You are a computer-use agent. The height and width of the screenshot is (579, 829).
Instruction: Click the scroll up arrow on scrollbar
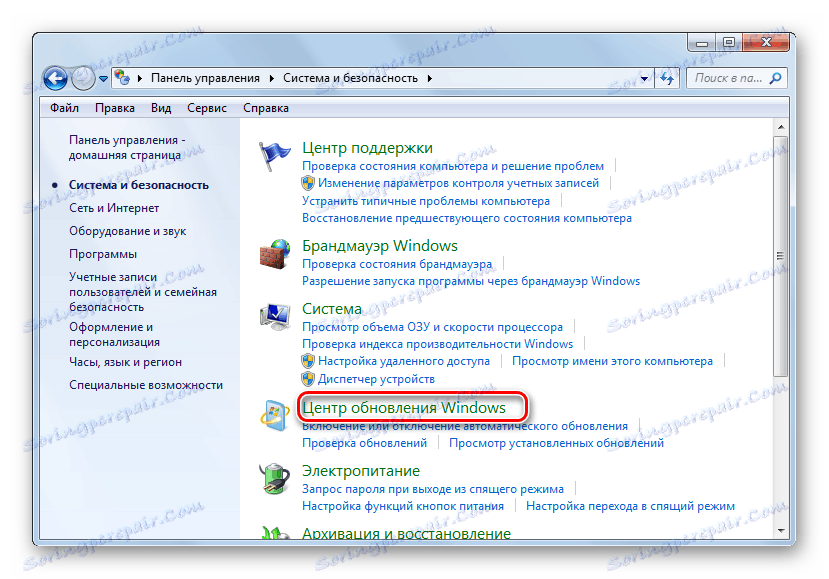(x=781, y=127)
